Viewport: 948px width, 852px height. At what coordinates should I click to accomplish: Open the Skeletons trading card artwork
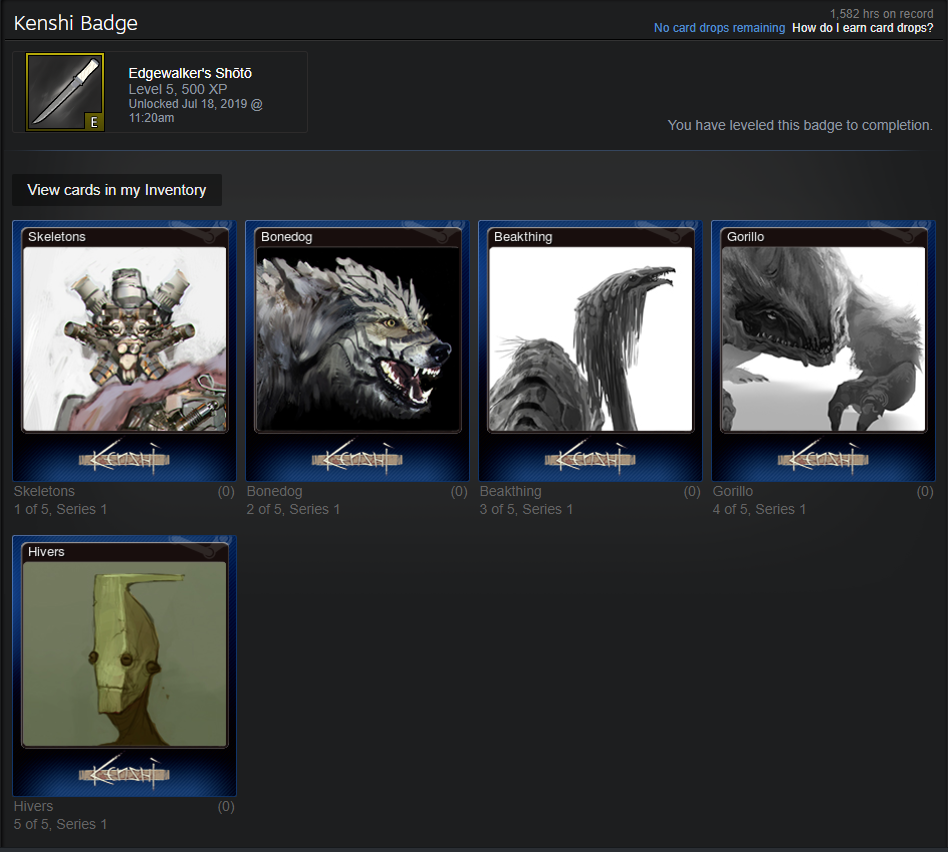[x=125, y=339]
